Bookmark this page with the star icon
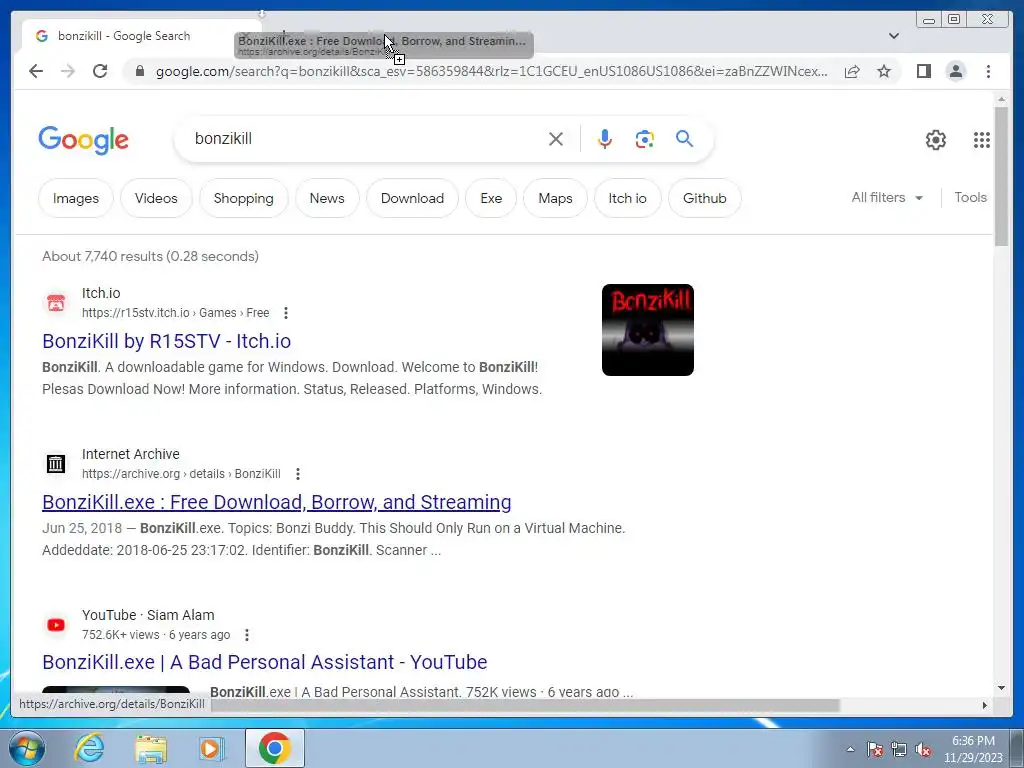 [884, 71]
